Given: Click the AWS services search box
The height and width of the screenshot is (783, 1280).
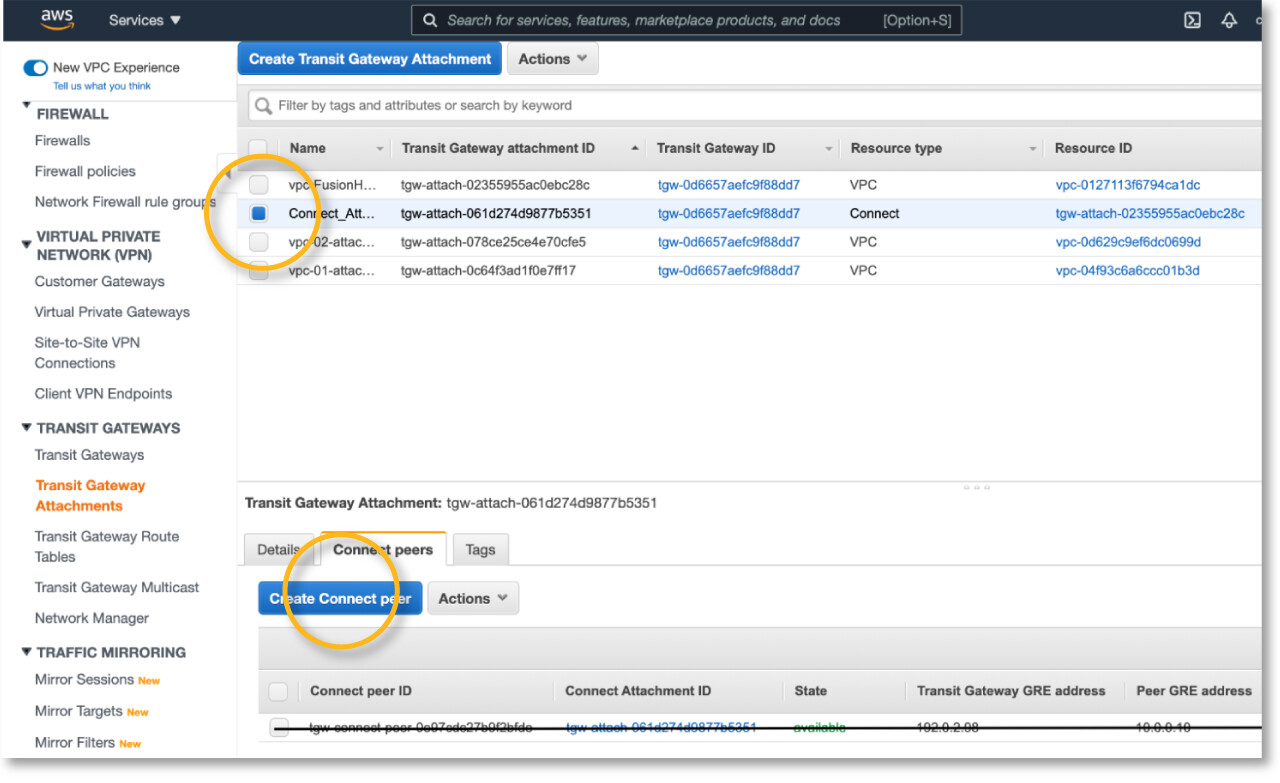Looking at the screenshot, I should pos(686,20).
